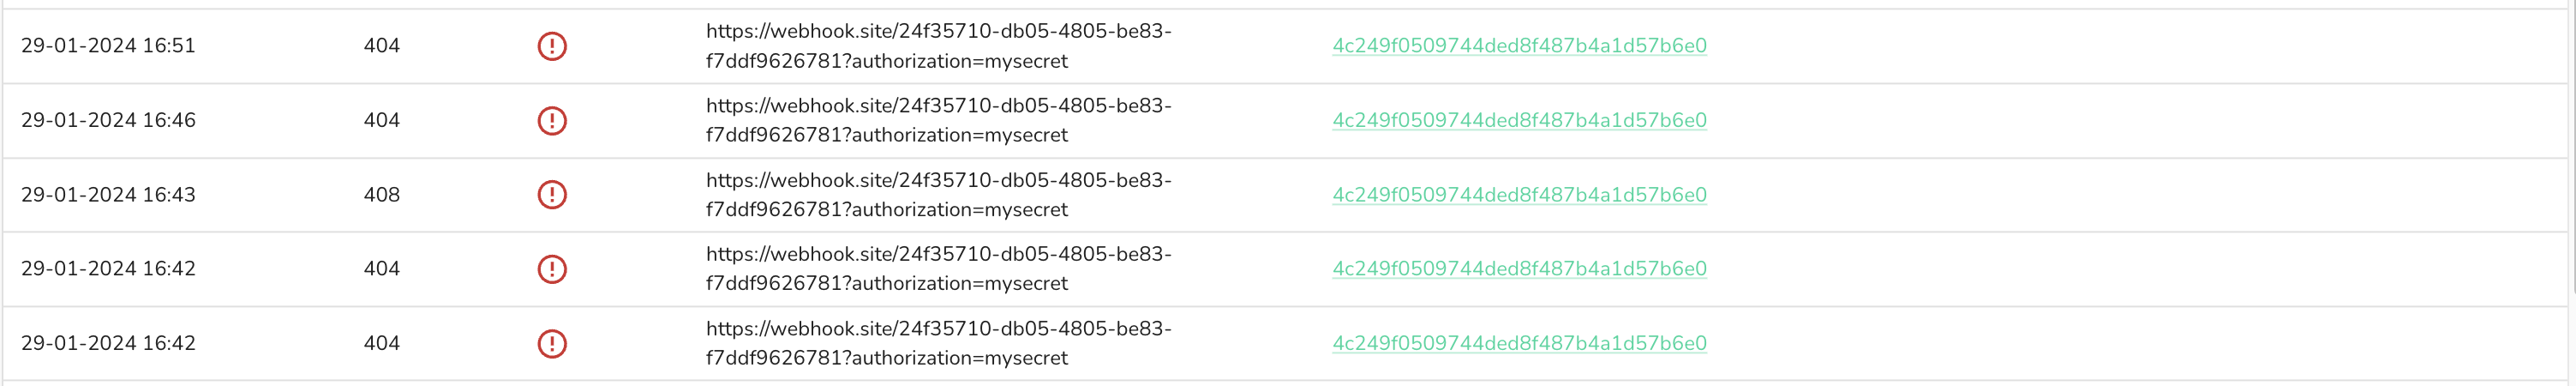Click the error icon beside status 408
The width and height of the screenshot is (2576, 386).
[x=552, y=195]
